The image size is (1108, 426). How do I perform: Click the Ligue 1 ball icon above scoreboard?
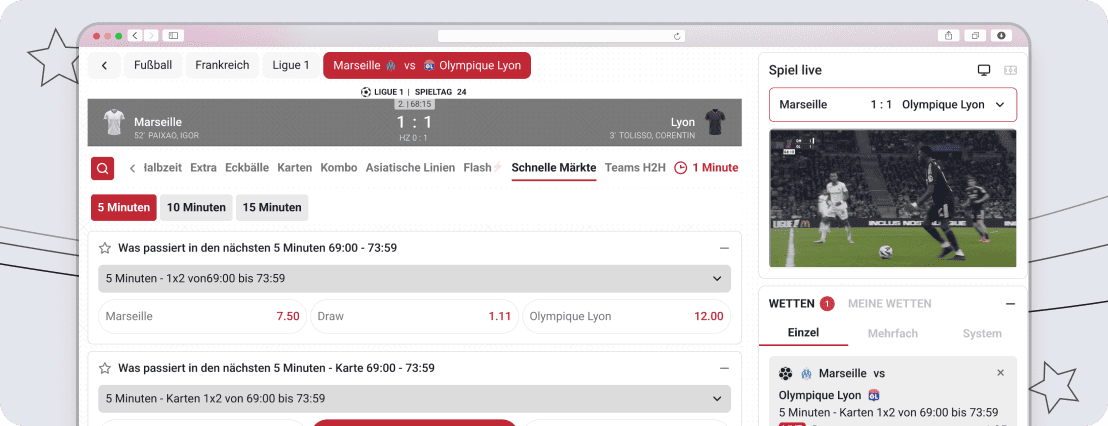coord(365,92)
